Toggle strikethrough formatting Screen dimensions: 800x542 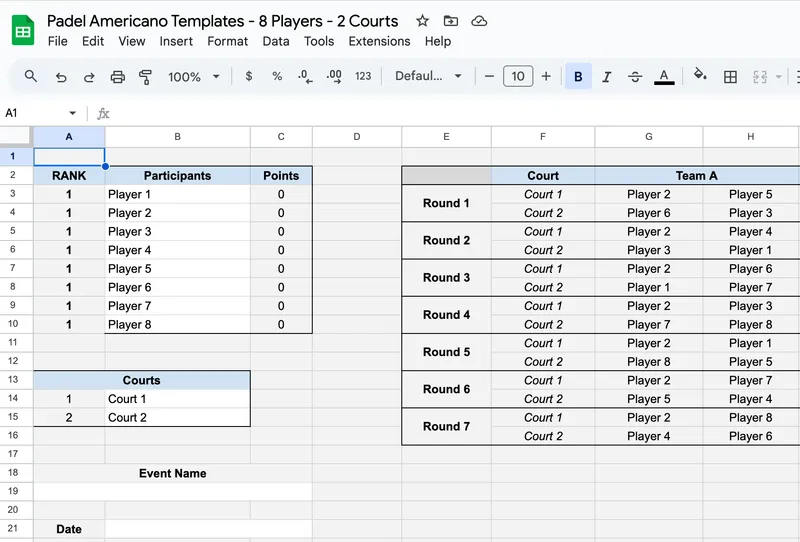pos(634,77)
